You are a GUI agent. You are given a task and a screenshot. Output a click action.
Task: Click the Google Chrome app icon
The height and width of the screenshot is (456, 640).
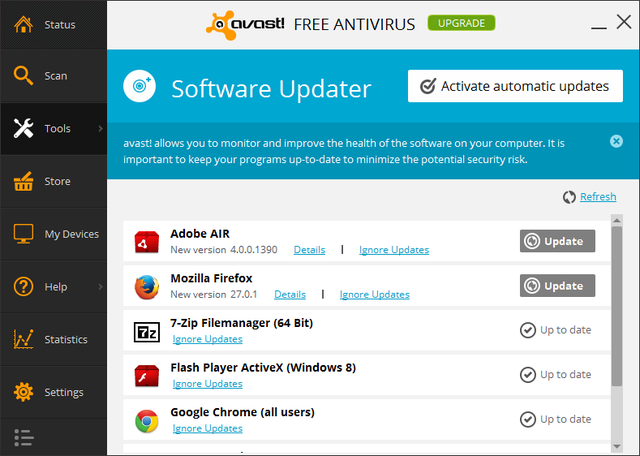tap(147, 421)
